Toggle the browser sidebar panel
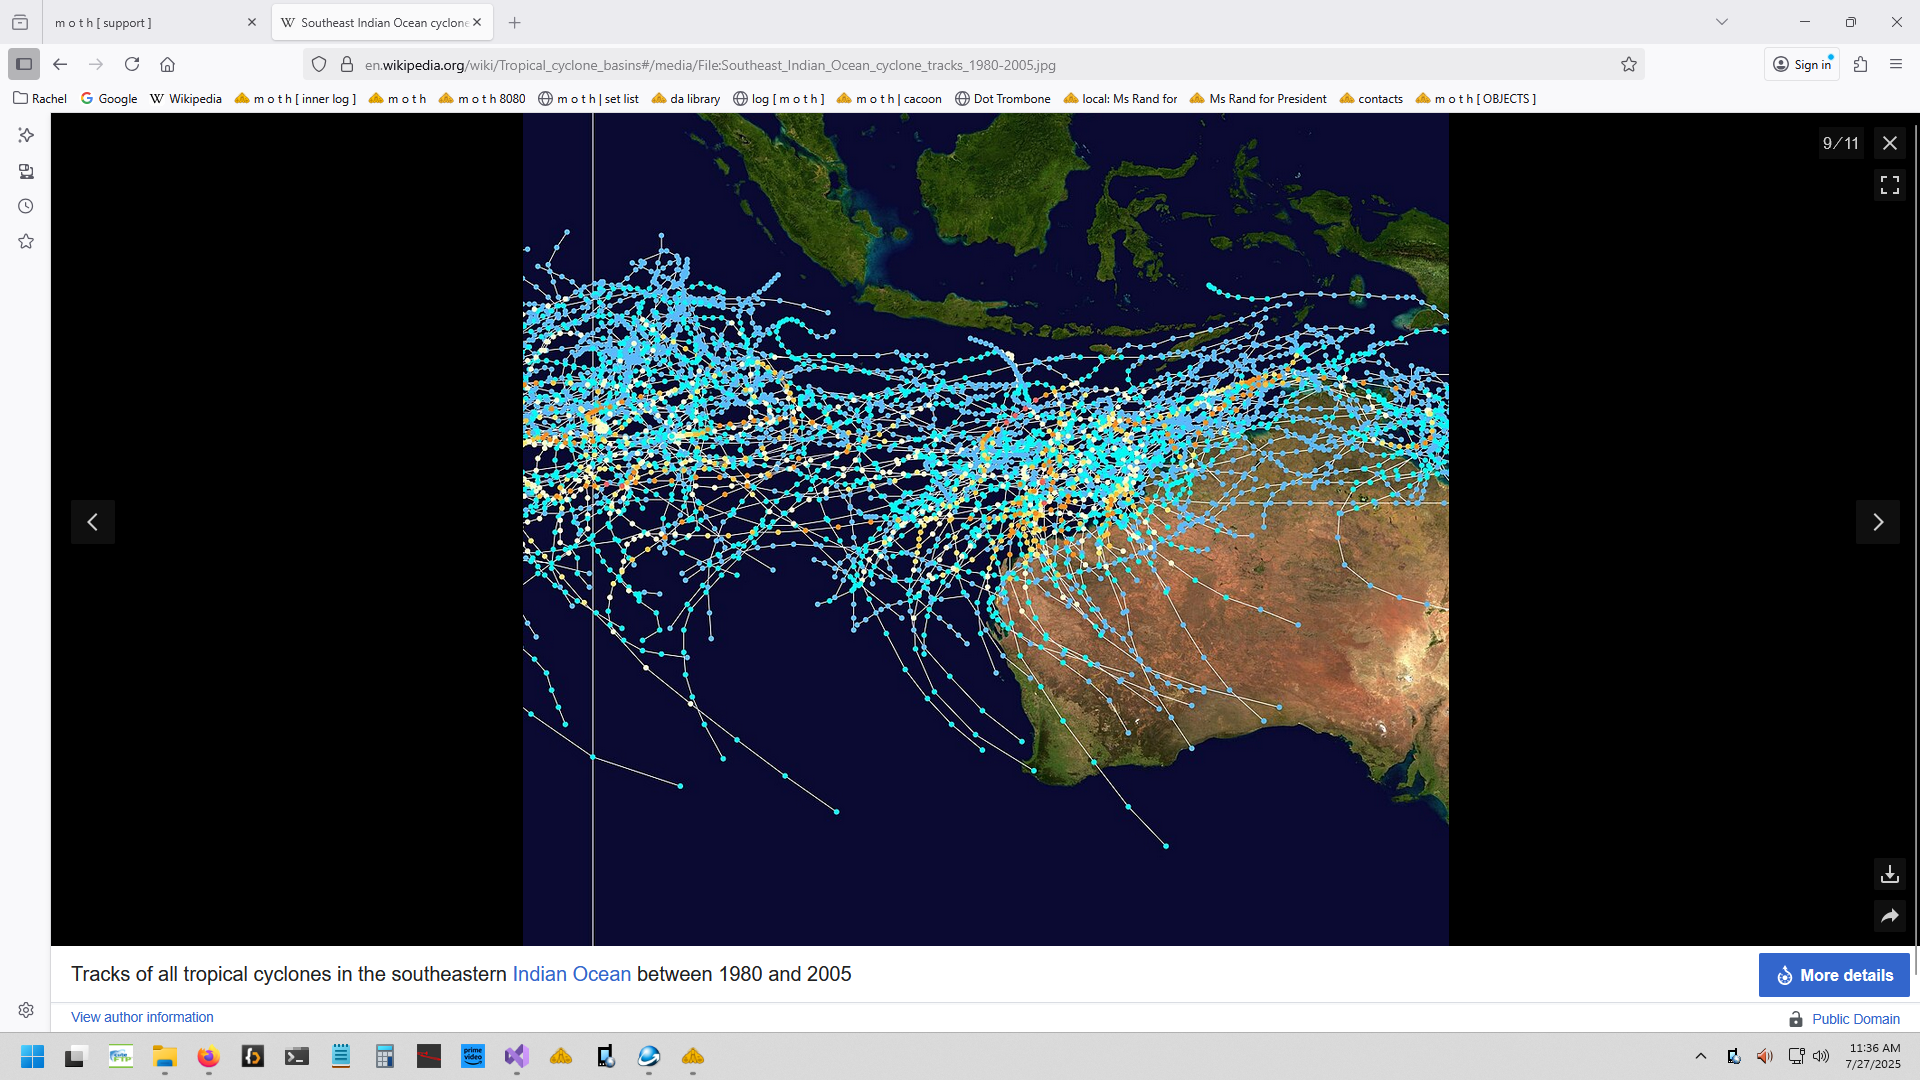The width and height of the screenshot is (1920, 1080). pyautogui.click(x=24, y=65)
